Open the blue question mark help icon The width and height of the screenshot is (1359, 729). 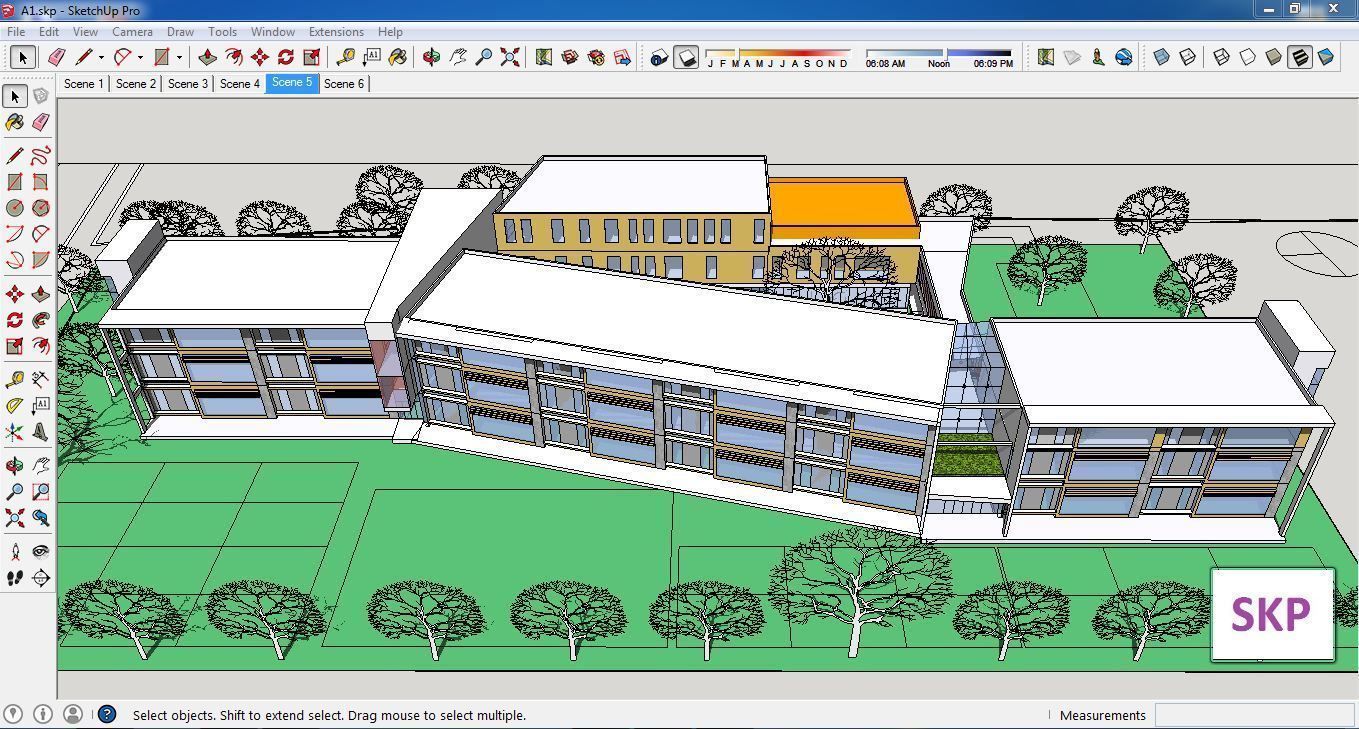point(107,714)
